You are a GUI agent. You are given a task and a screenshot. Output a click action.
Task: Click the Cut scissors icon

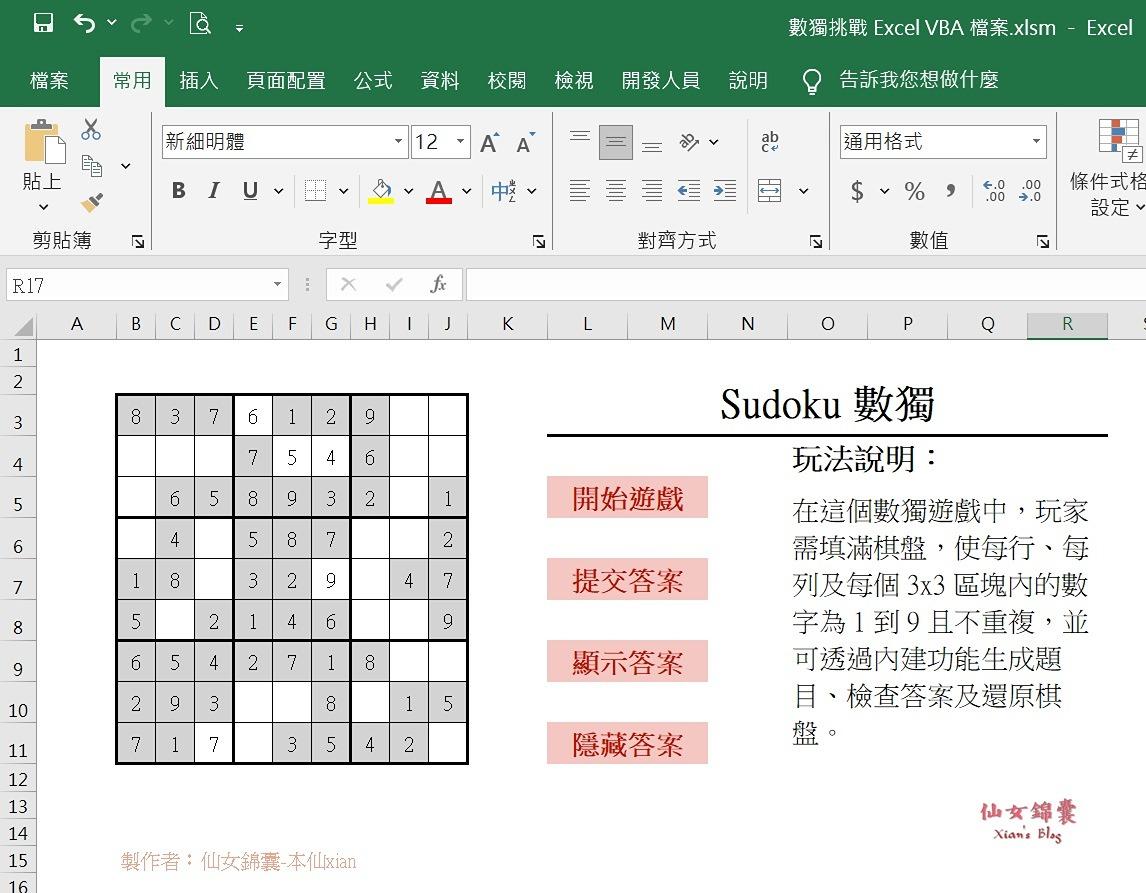(91, 129)
